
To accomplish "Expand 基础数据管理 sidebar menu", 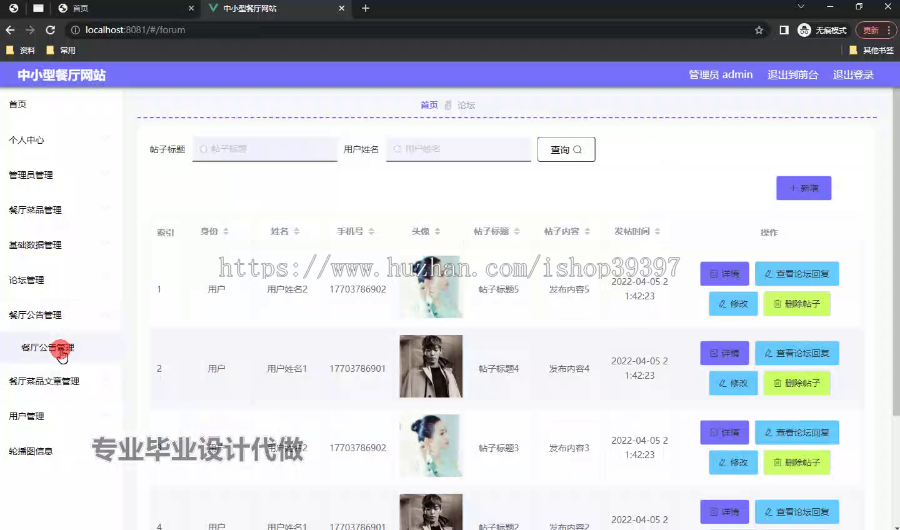I will point(60,245).
